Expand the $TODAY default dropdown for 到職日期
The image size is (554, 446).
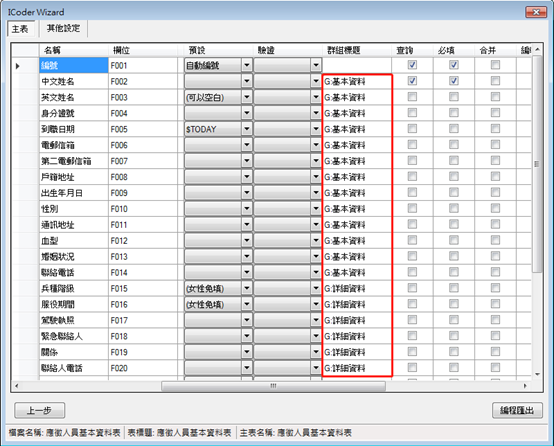(x=247, y=129)
